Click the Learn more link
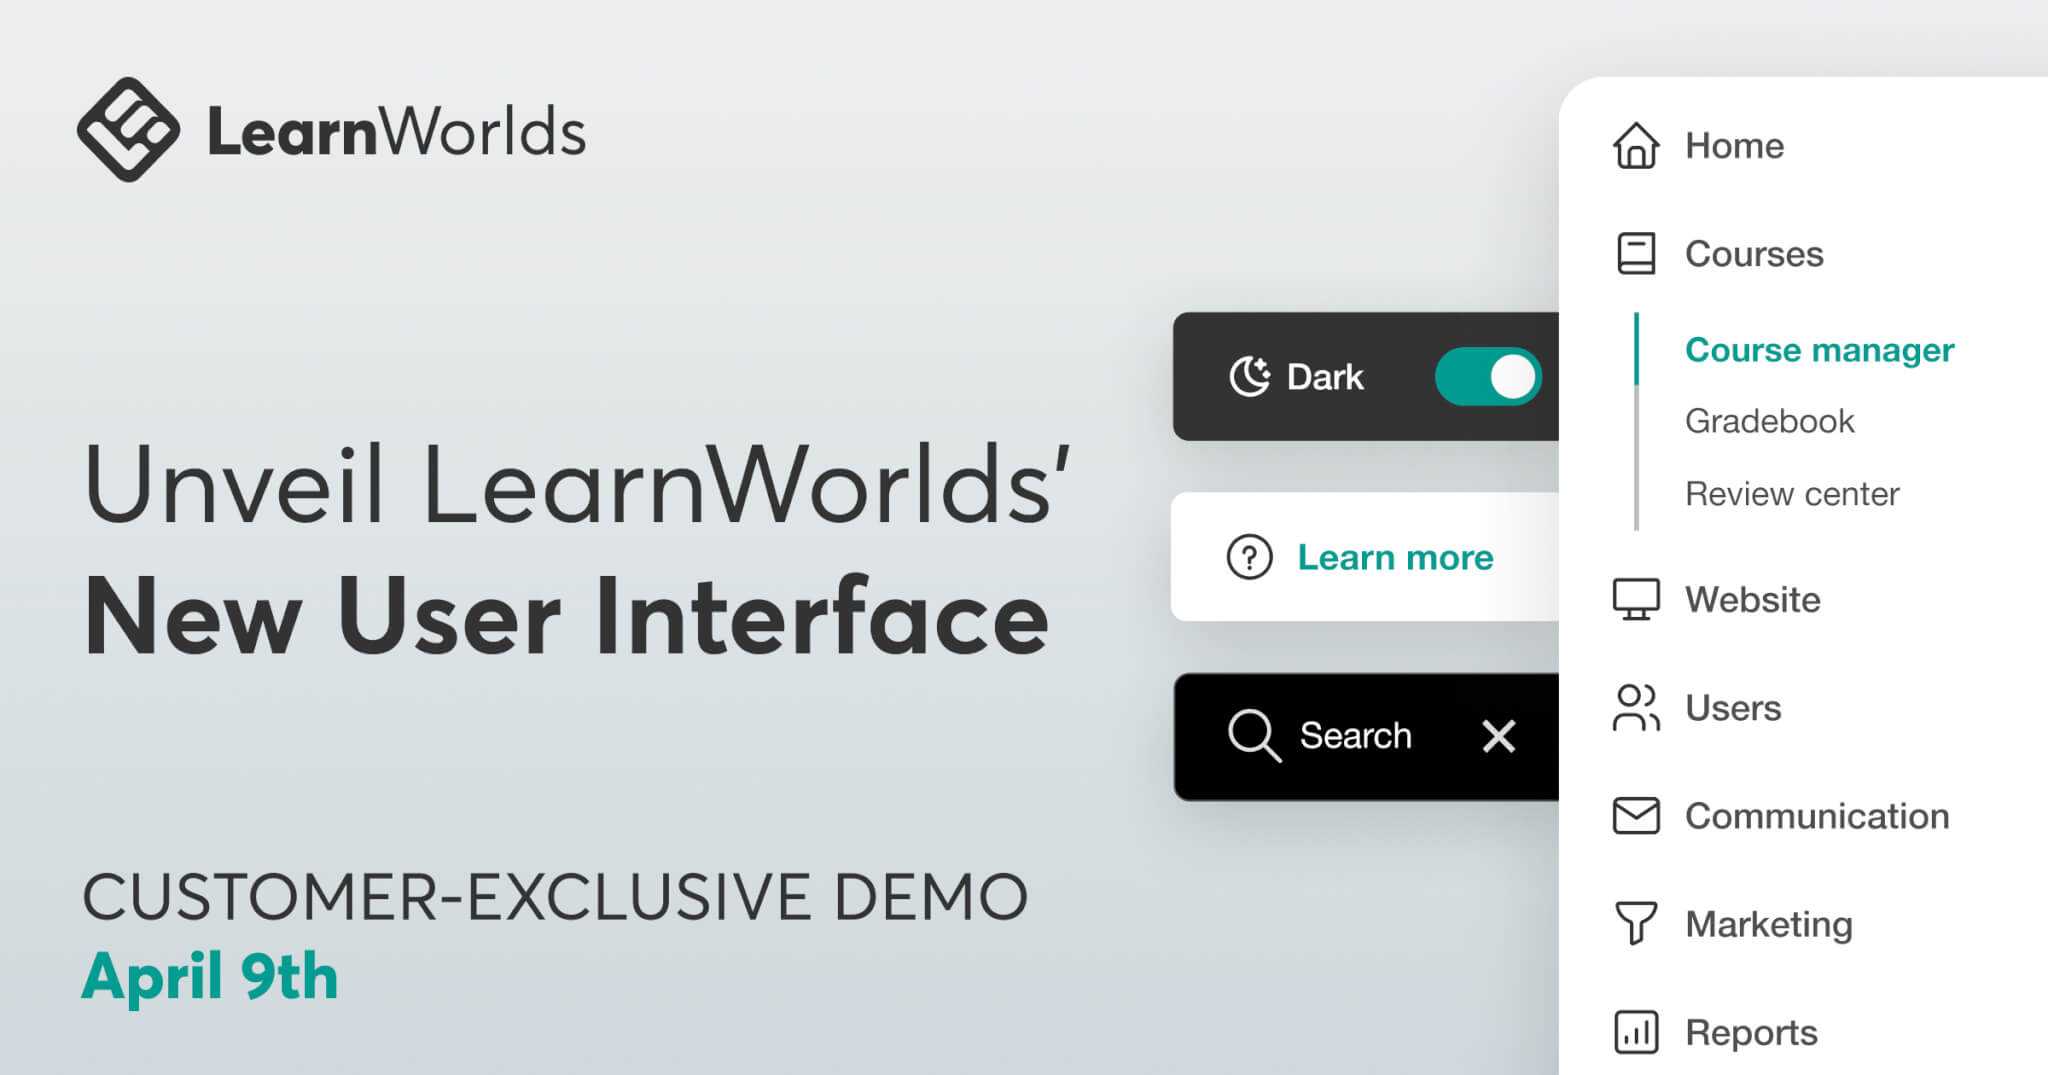 click(1396, 557)
